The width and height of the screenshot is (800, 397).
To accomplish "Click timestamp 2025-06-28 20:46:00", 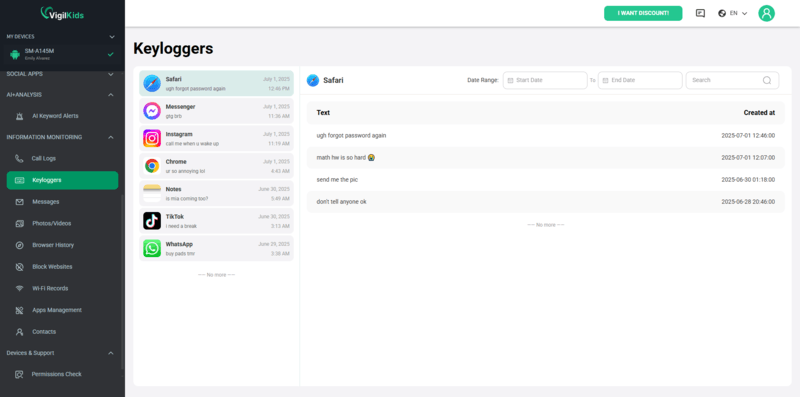I will pyautogui.click(x=748, y=202).
